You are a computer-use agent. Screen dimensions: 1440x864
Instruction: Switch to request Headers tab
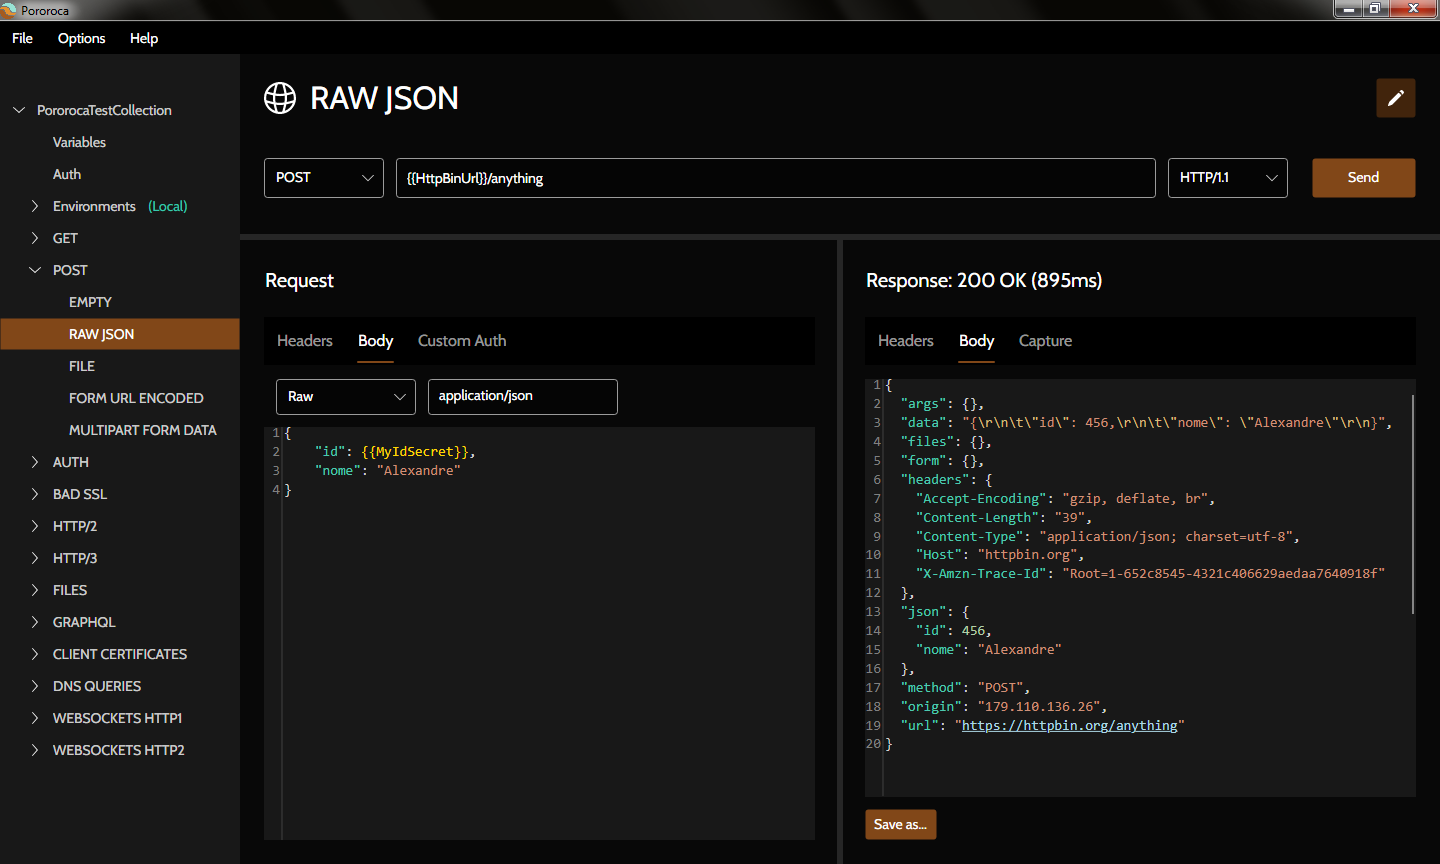tap(304, 341)
